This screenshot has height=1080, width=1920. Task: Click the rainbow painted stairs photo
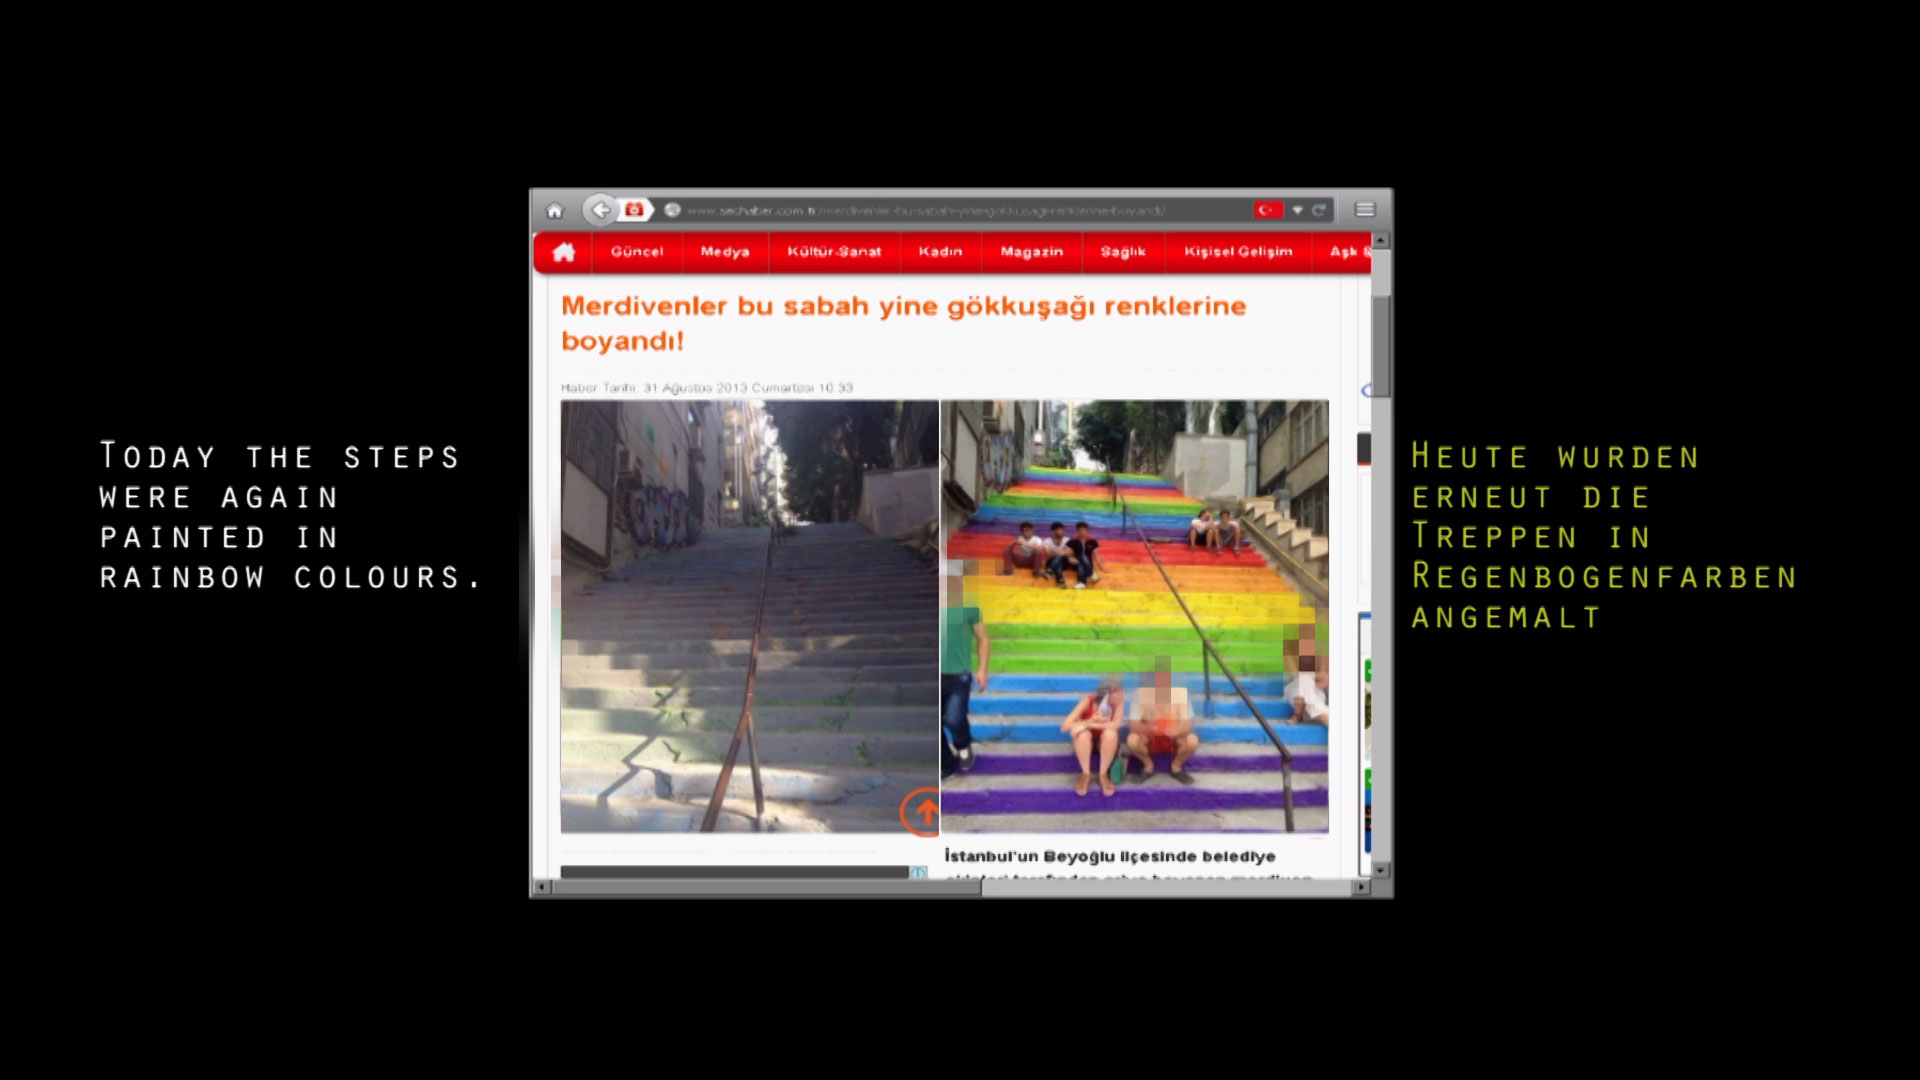click(1134, 616)
